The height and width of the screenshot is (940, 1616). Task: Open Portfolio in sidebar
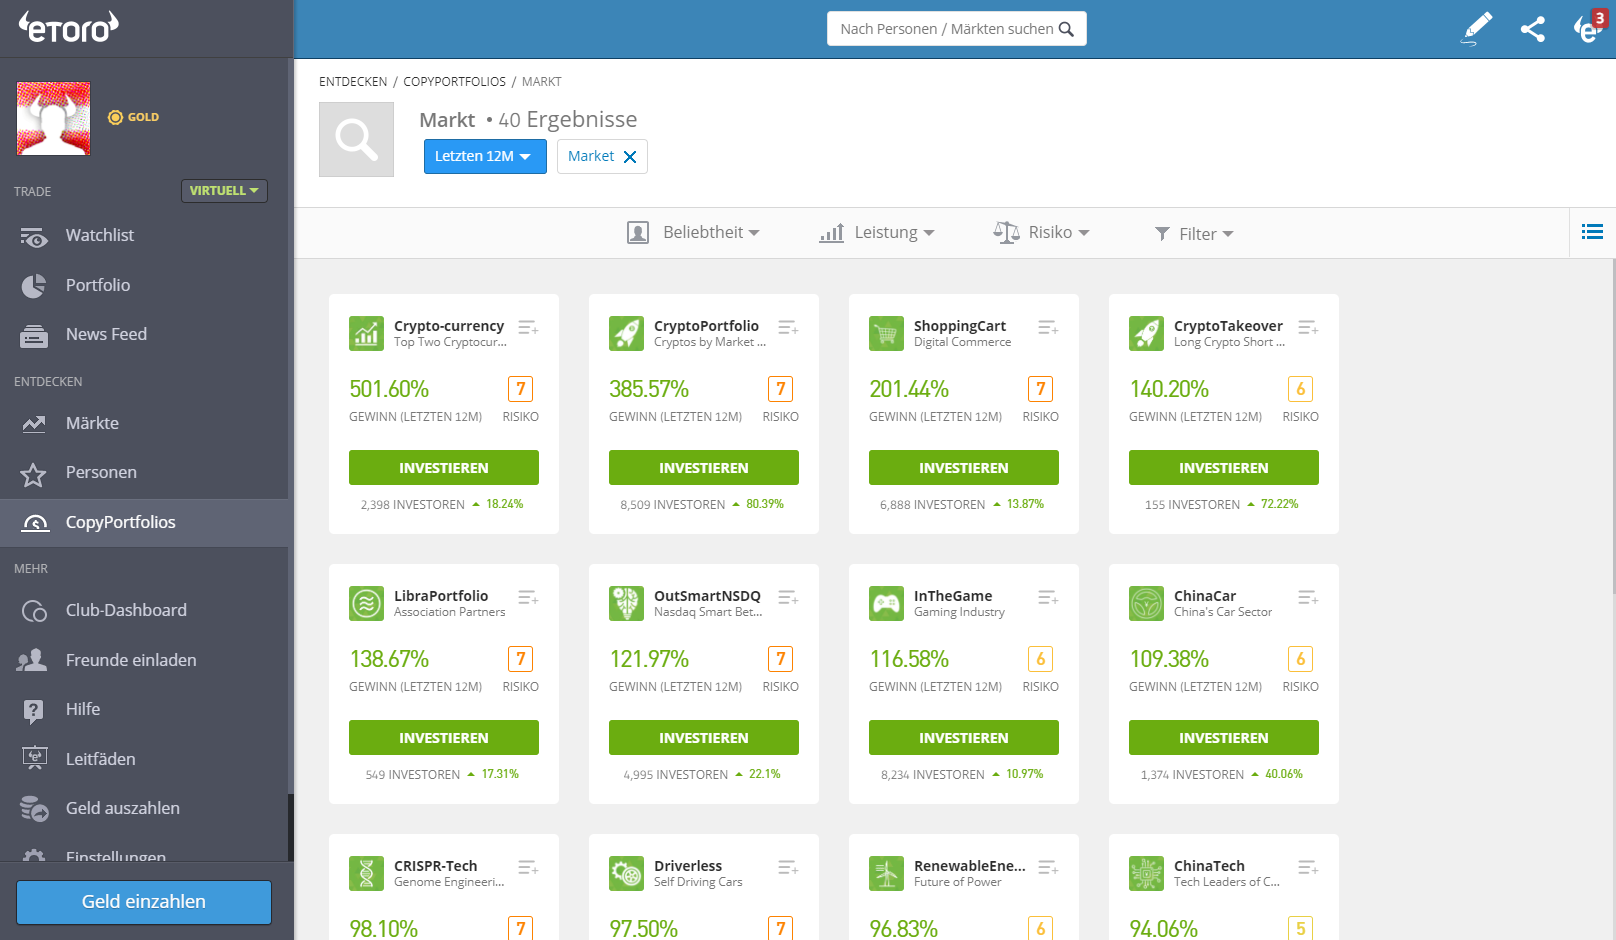pyautogui.click(x=144, y=285)
